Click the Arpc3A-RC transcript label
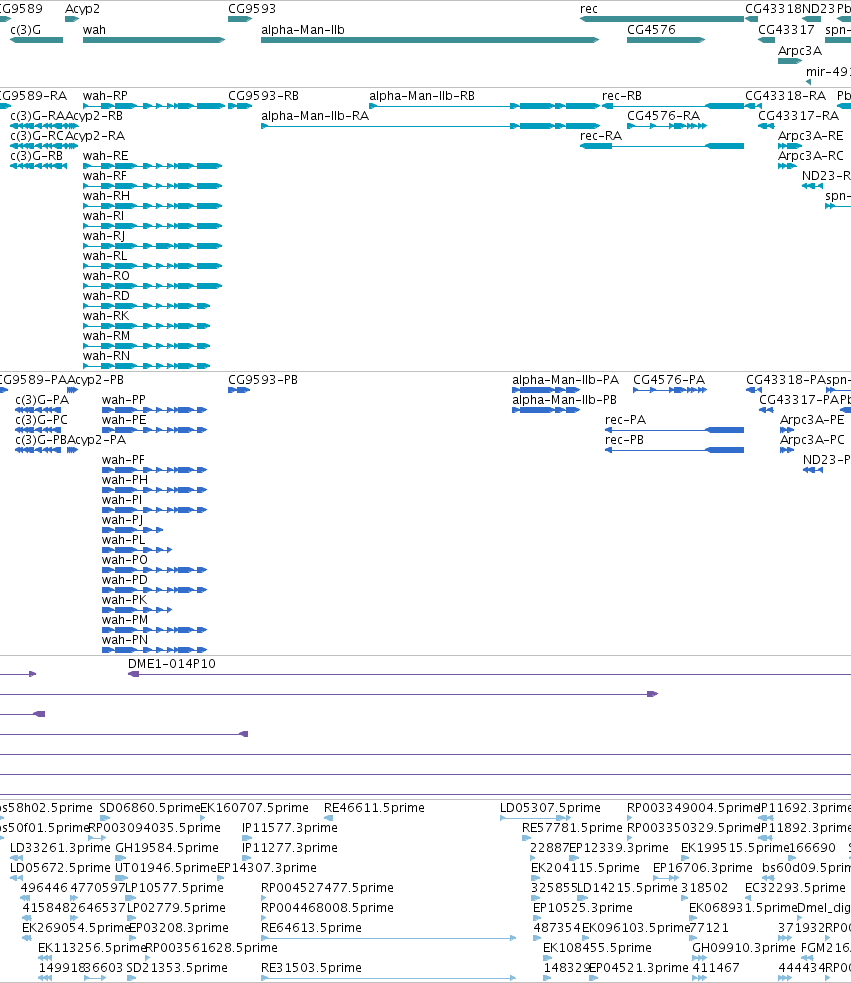The width and height of the screenshot is (851, 983). pyautogui.click(x=811, y=156)
